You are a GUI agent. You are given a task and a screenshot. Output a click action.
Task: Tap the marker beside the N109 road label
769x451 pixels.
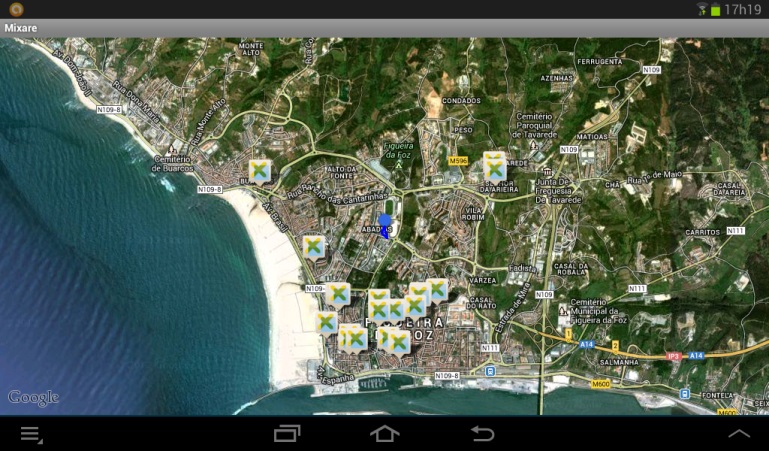click(339, 293)
